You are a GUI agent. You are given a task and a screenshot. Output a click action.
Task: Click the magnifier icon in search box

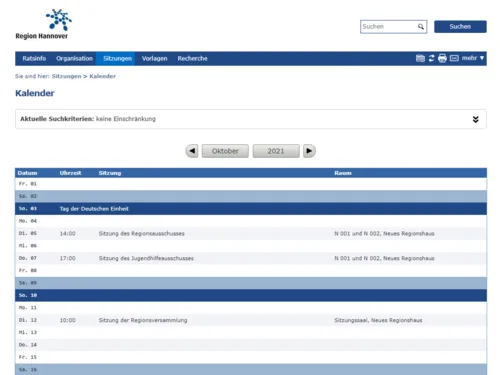(421, 27)
